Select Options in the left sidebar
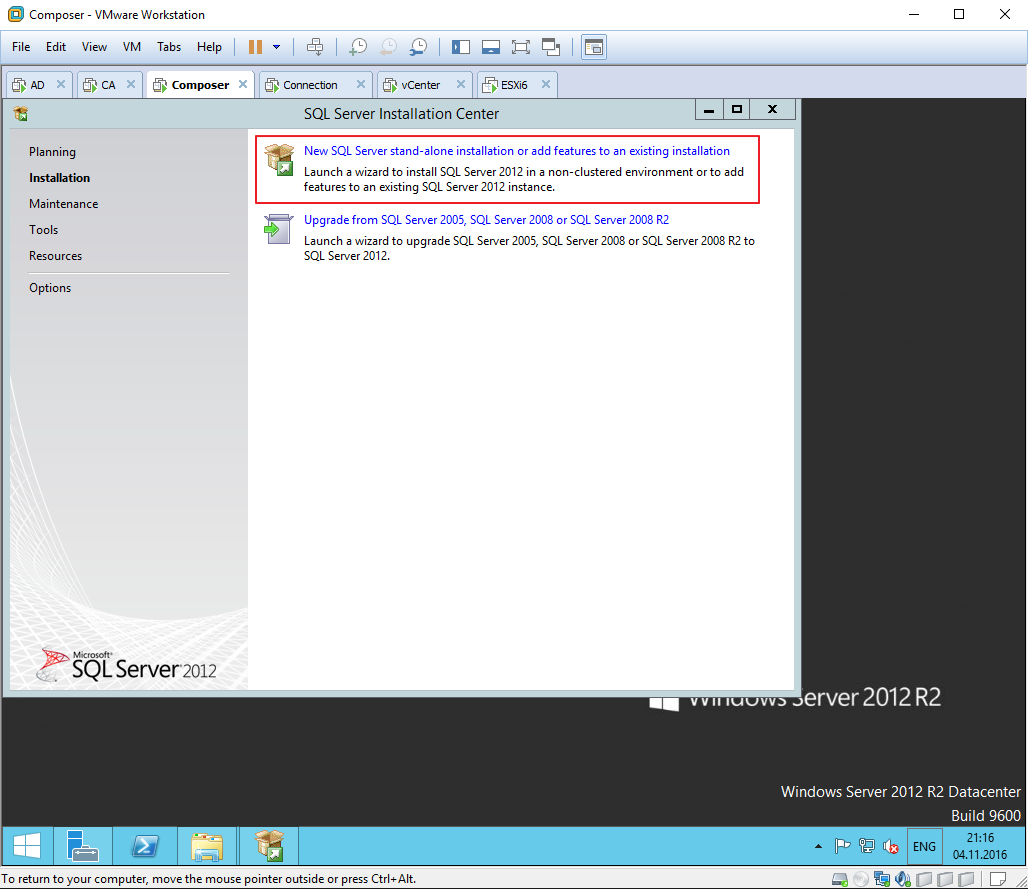 click(50, 288)
